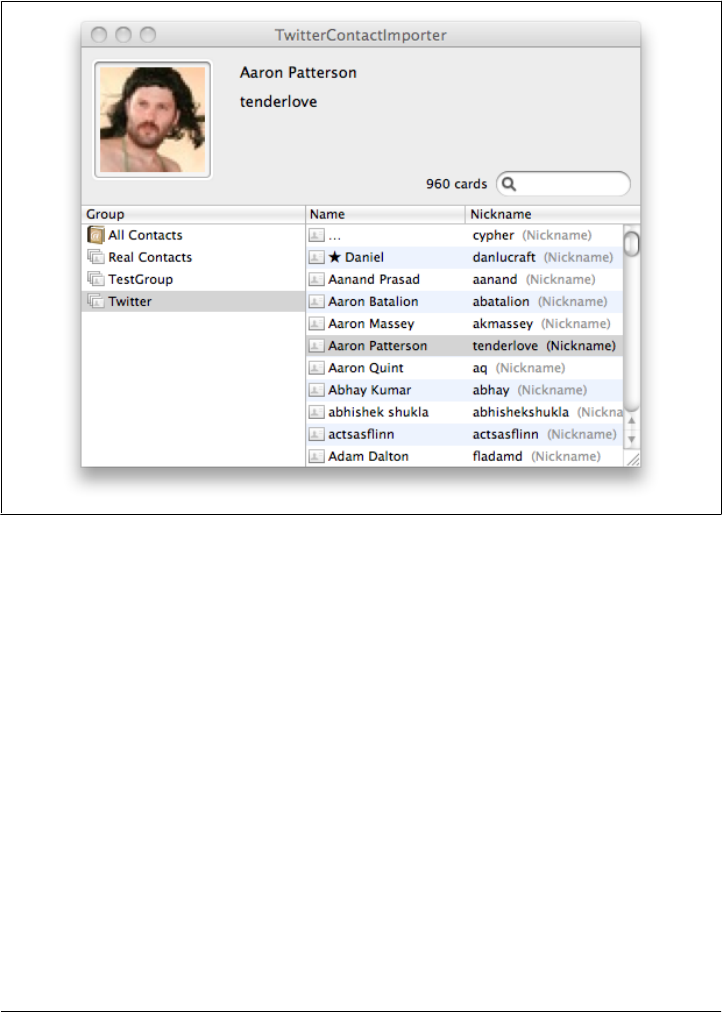Click Aaron Patterson's profile photo
Image resolution: width=722 pixels, height=1012 pixels.
(x=153, y=119)
